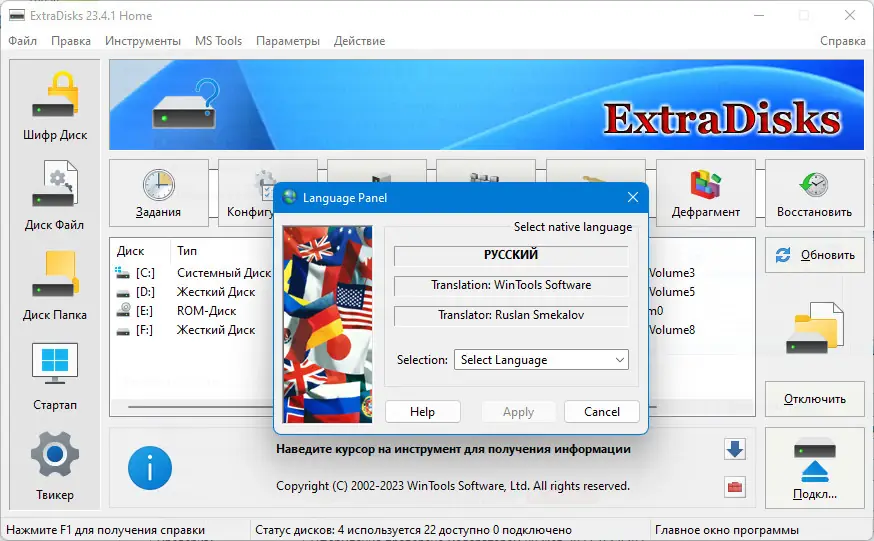Open the Дефрагмент tool

706,193
